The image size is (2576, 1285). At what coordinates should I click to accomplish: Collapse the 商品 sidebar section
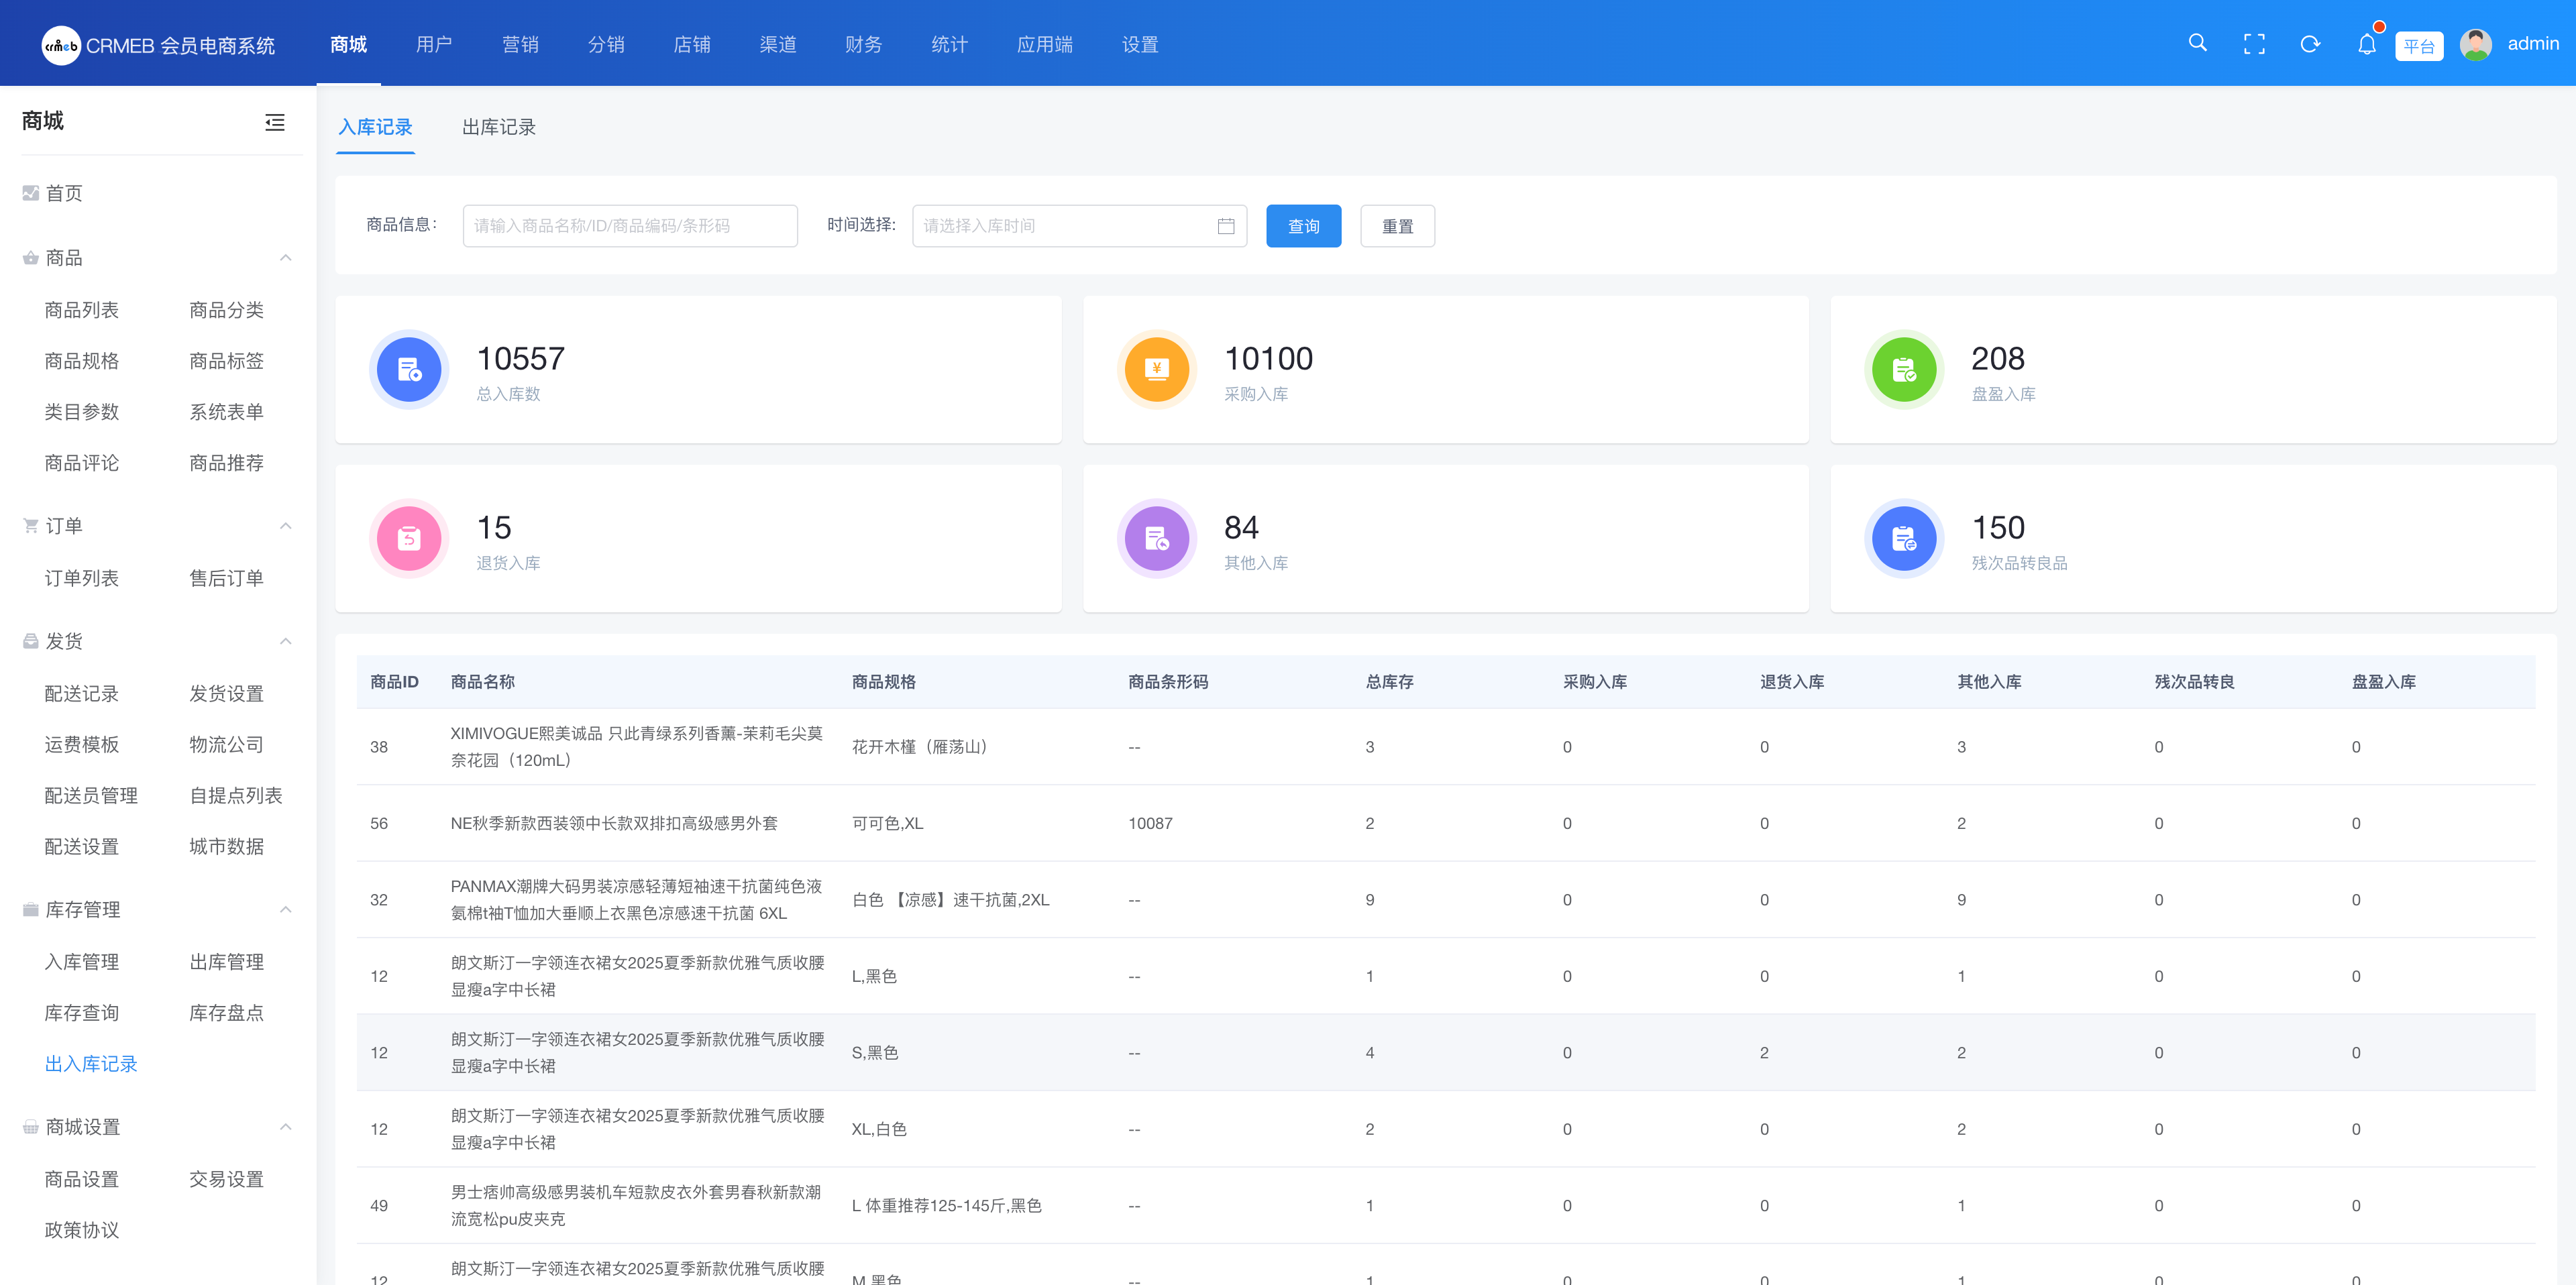click(286, 258)
